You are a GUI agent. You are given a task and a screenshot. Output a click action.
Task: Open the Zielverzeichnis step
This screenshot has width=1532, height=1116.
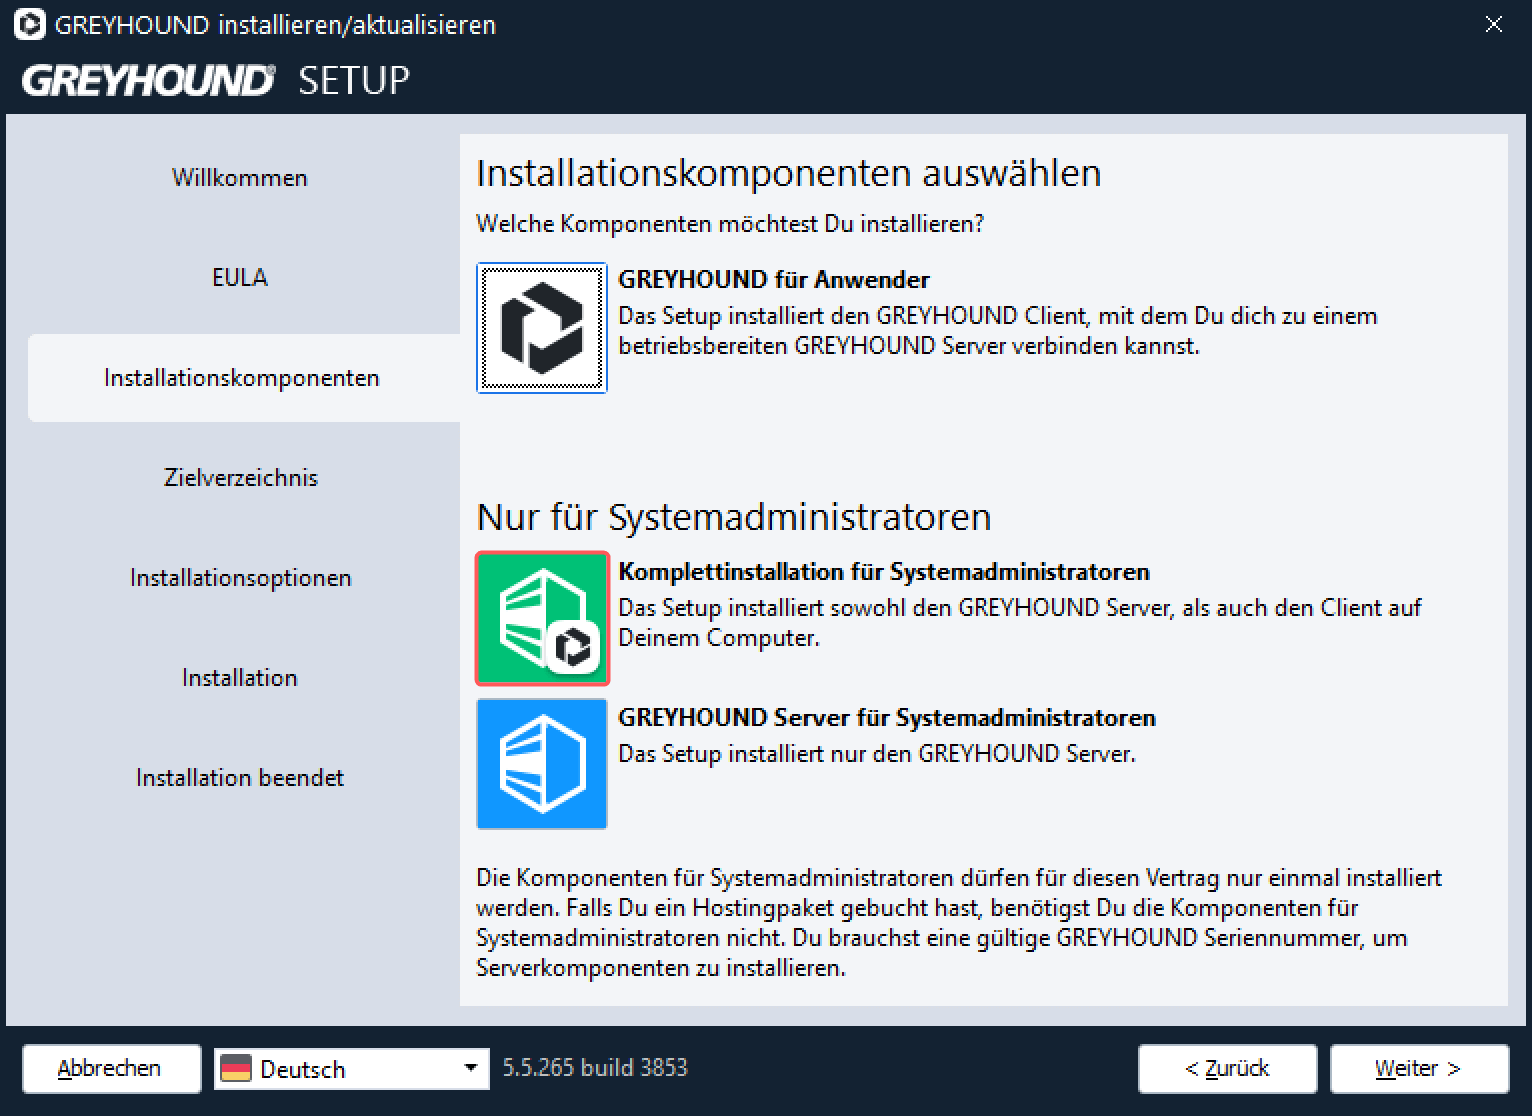pos(240,478)
